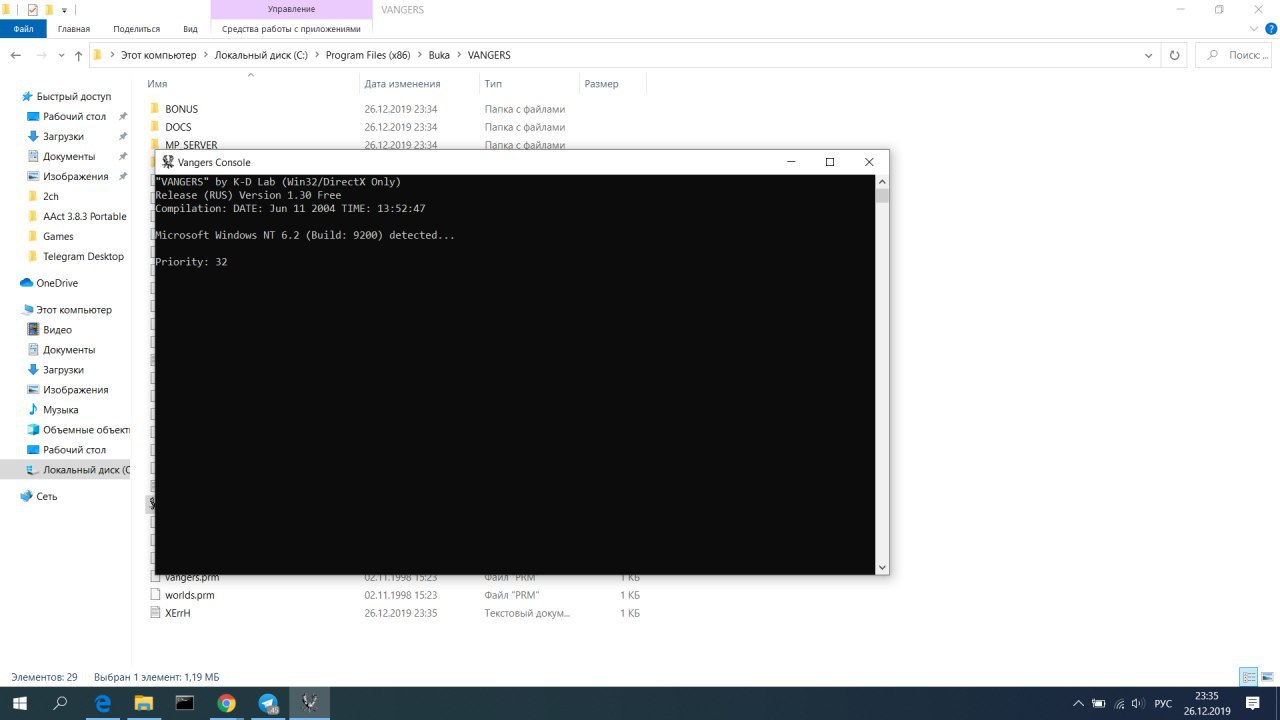Open taskbar search magnifier

60,703
